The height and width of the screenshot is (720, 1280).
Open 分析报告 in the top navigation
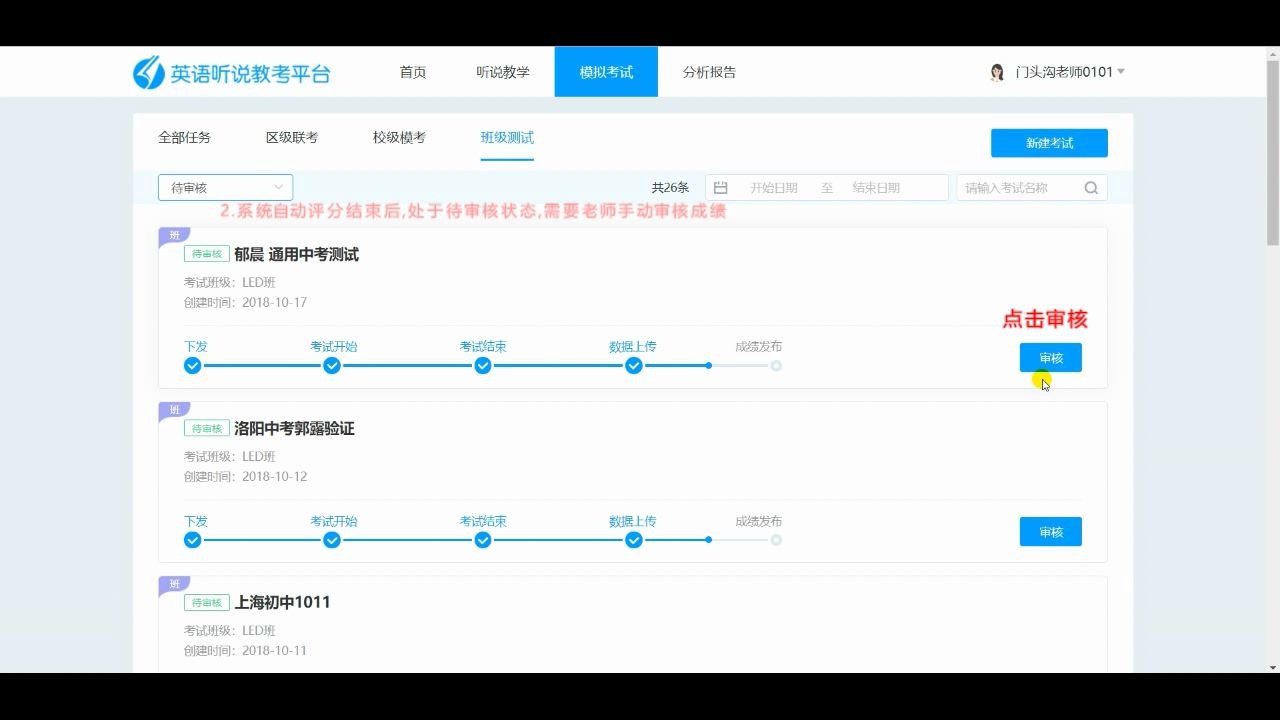(709, 72)
